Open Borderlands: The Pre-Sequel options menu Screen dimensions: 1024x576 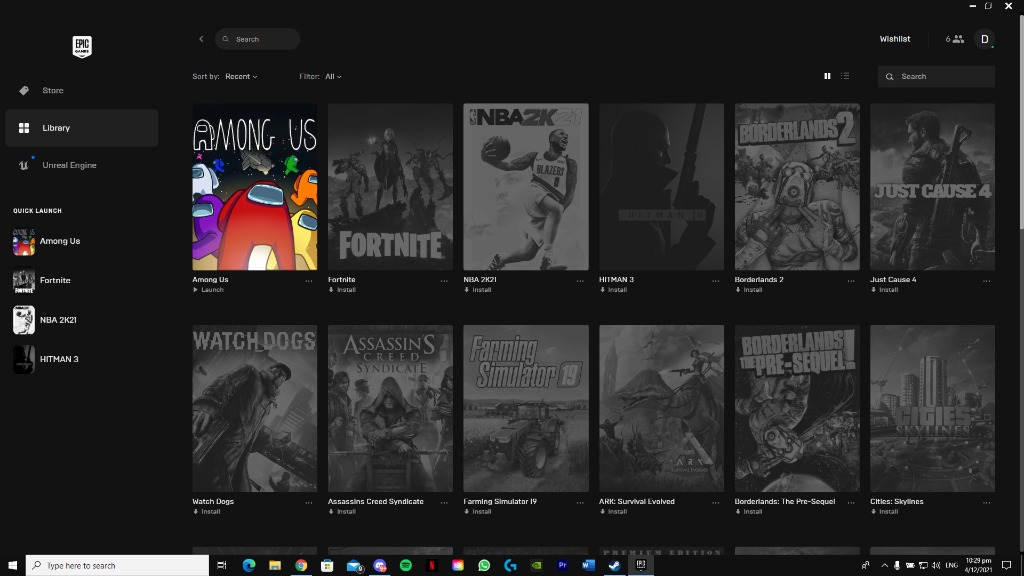[x=851, y=503]
